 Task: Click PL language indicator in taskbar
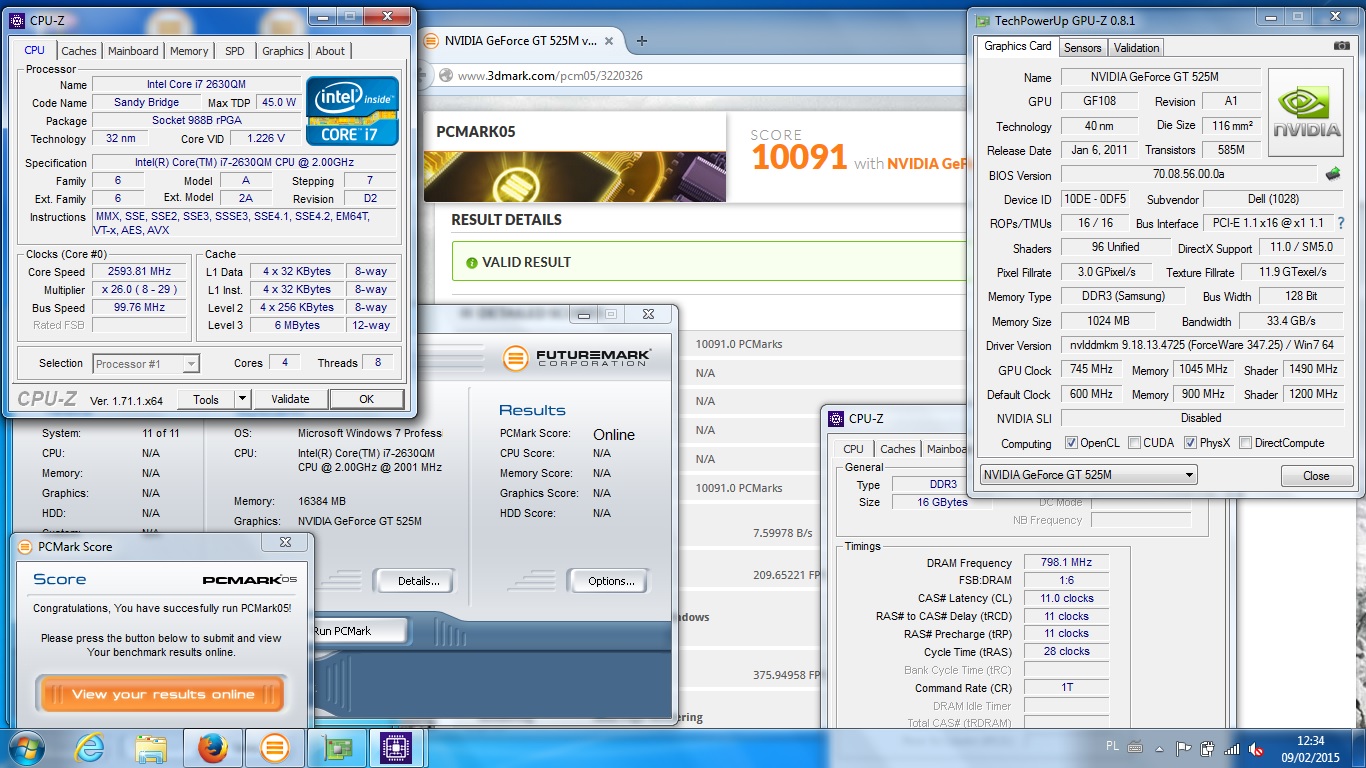click(1113, 746)
